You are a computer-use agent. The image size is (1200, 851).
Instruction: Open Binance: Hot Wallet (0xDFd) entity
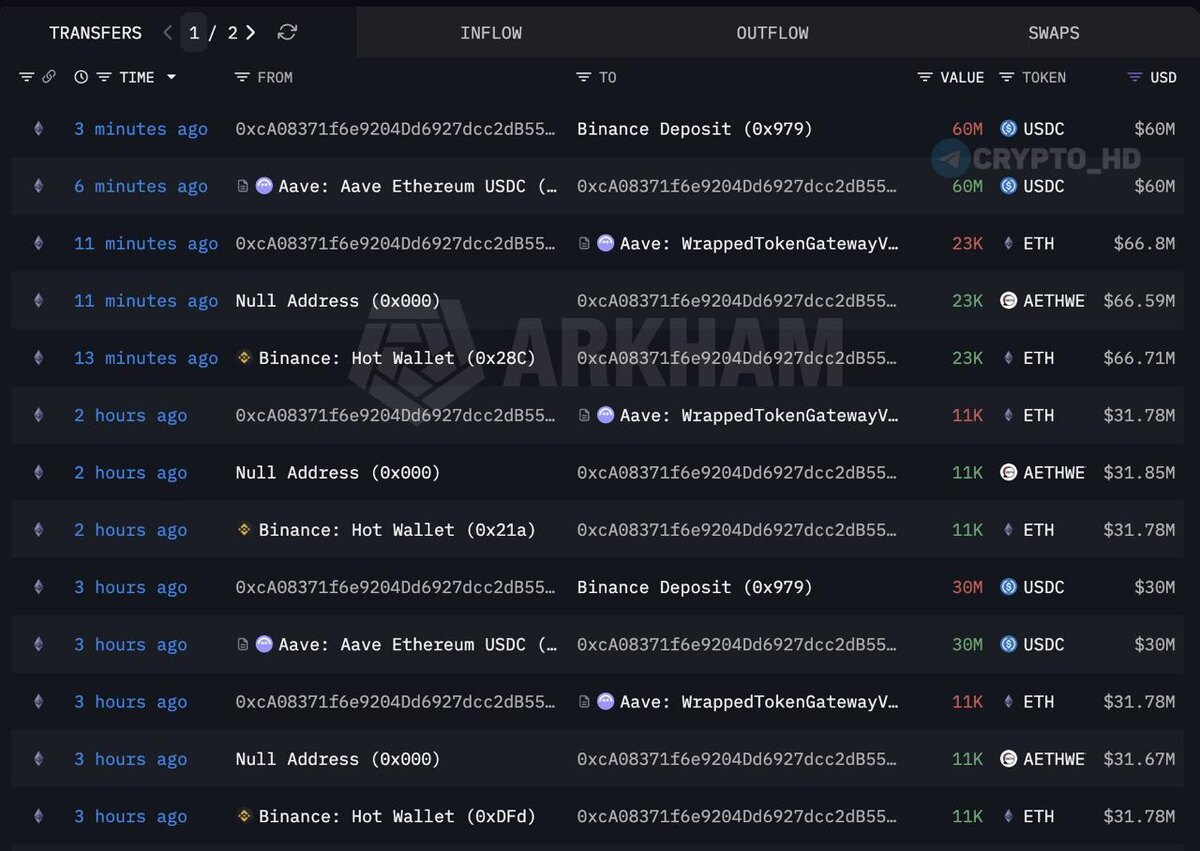(x=397, y=816)
